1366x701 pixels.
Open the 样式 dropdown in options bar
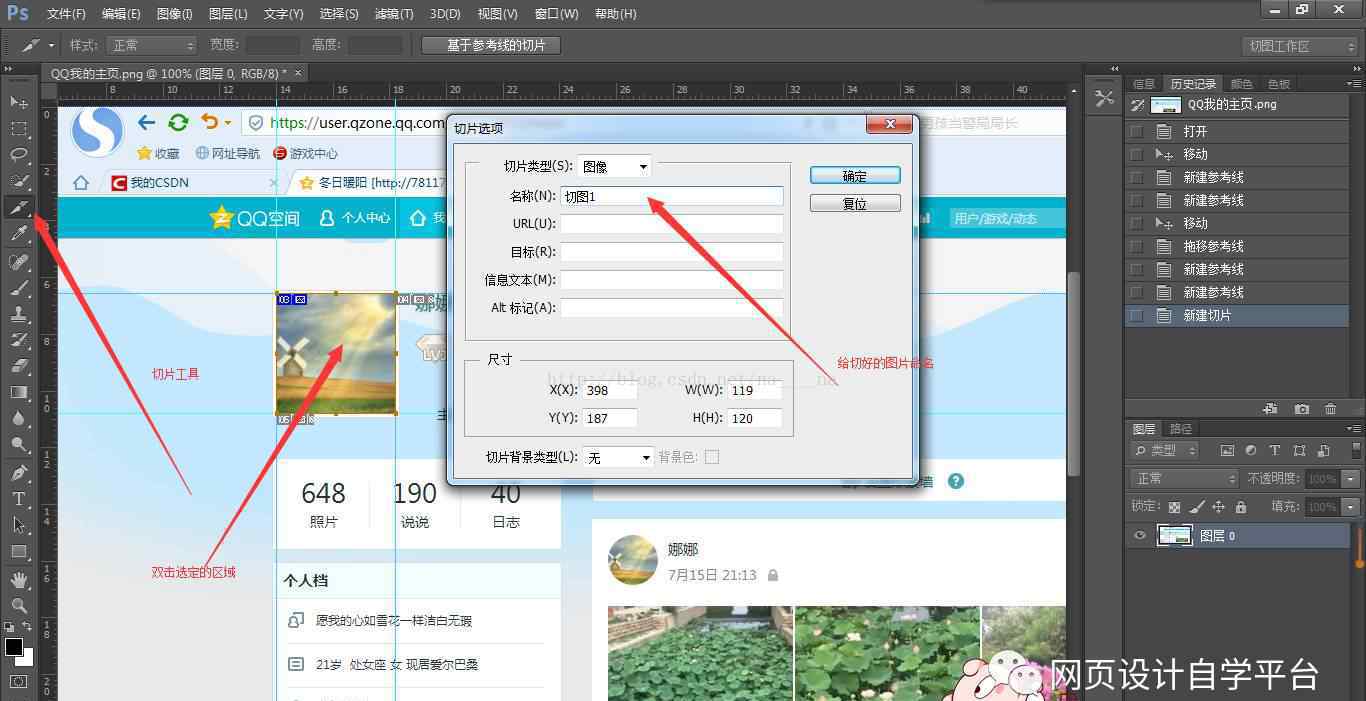click(153, 45)
